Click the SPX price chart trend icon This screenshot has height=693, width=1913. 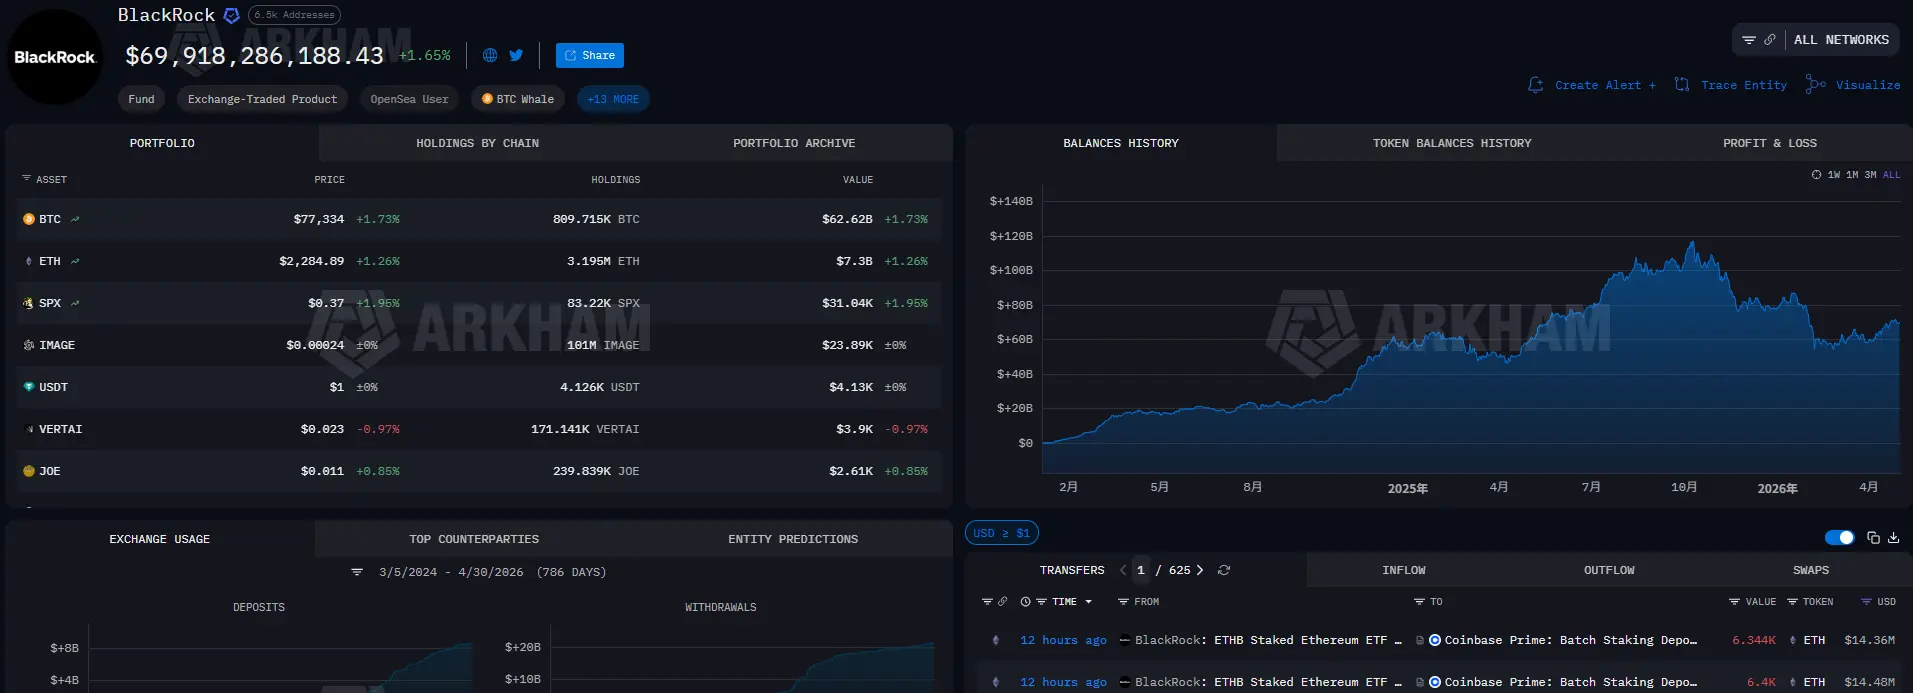coord(75,303)
